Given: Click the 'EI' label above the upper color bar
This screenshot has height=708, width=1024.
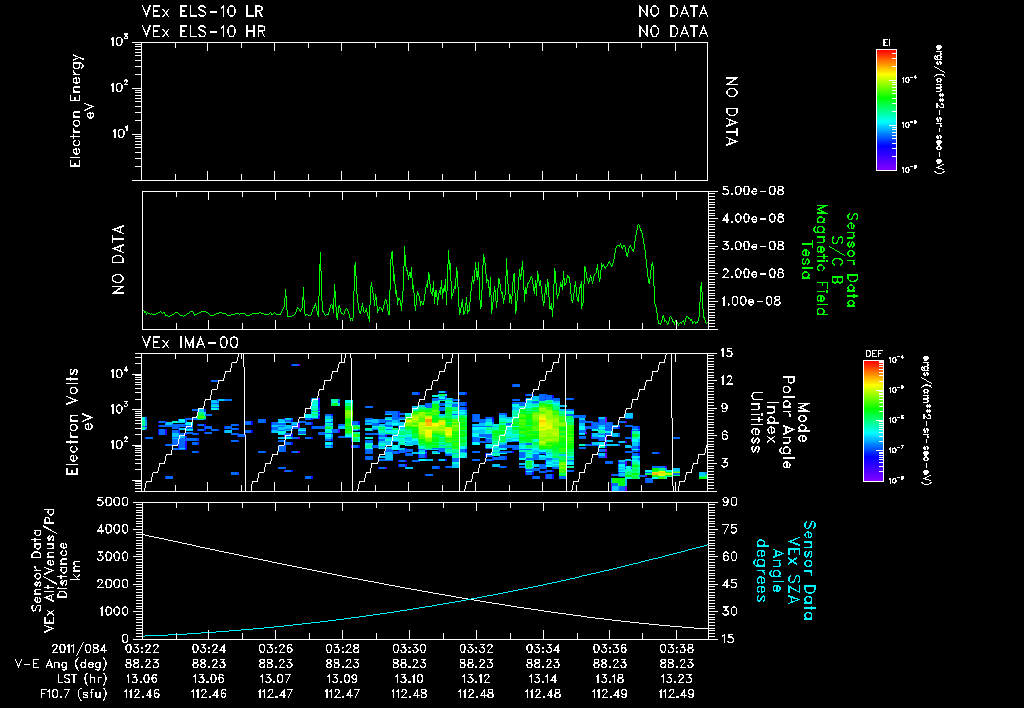Looking at the screenshot, I should point(886,43).
